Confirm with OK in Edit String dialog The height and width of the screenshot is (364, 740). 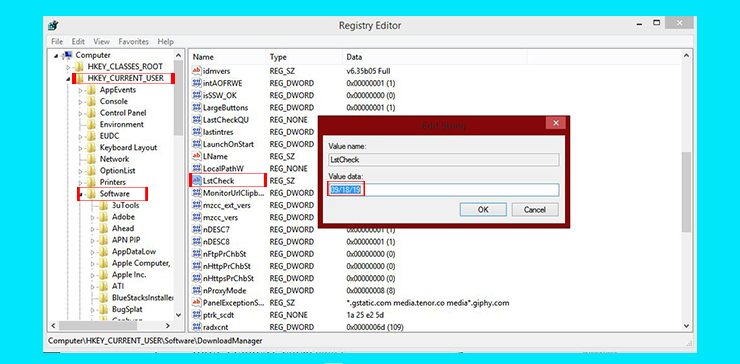pos(483,210)
